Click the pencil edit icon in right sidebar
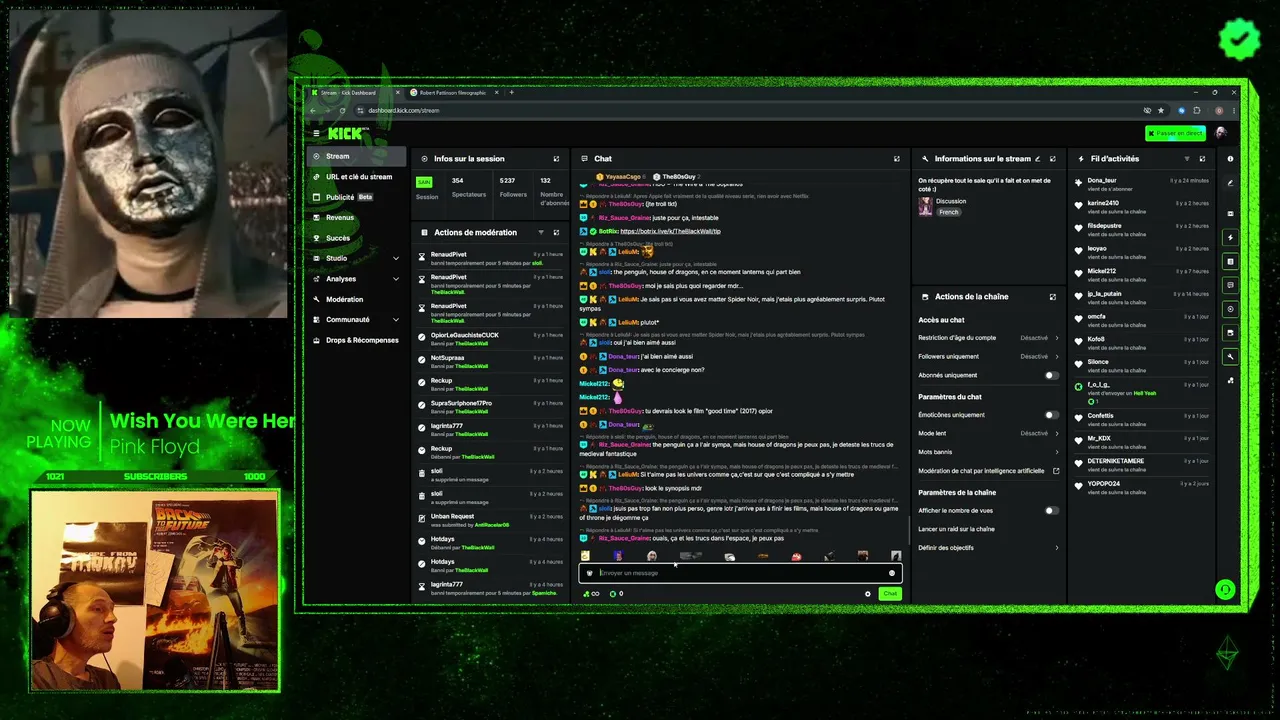Viewport: 1280px width, 720px height. [1231, 183]
